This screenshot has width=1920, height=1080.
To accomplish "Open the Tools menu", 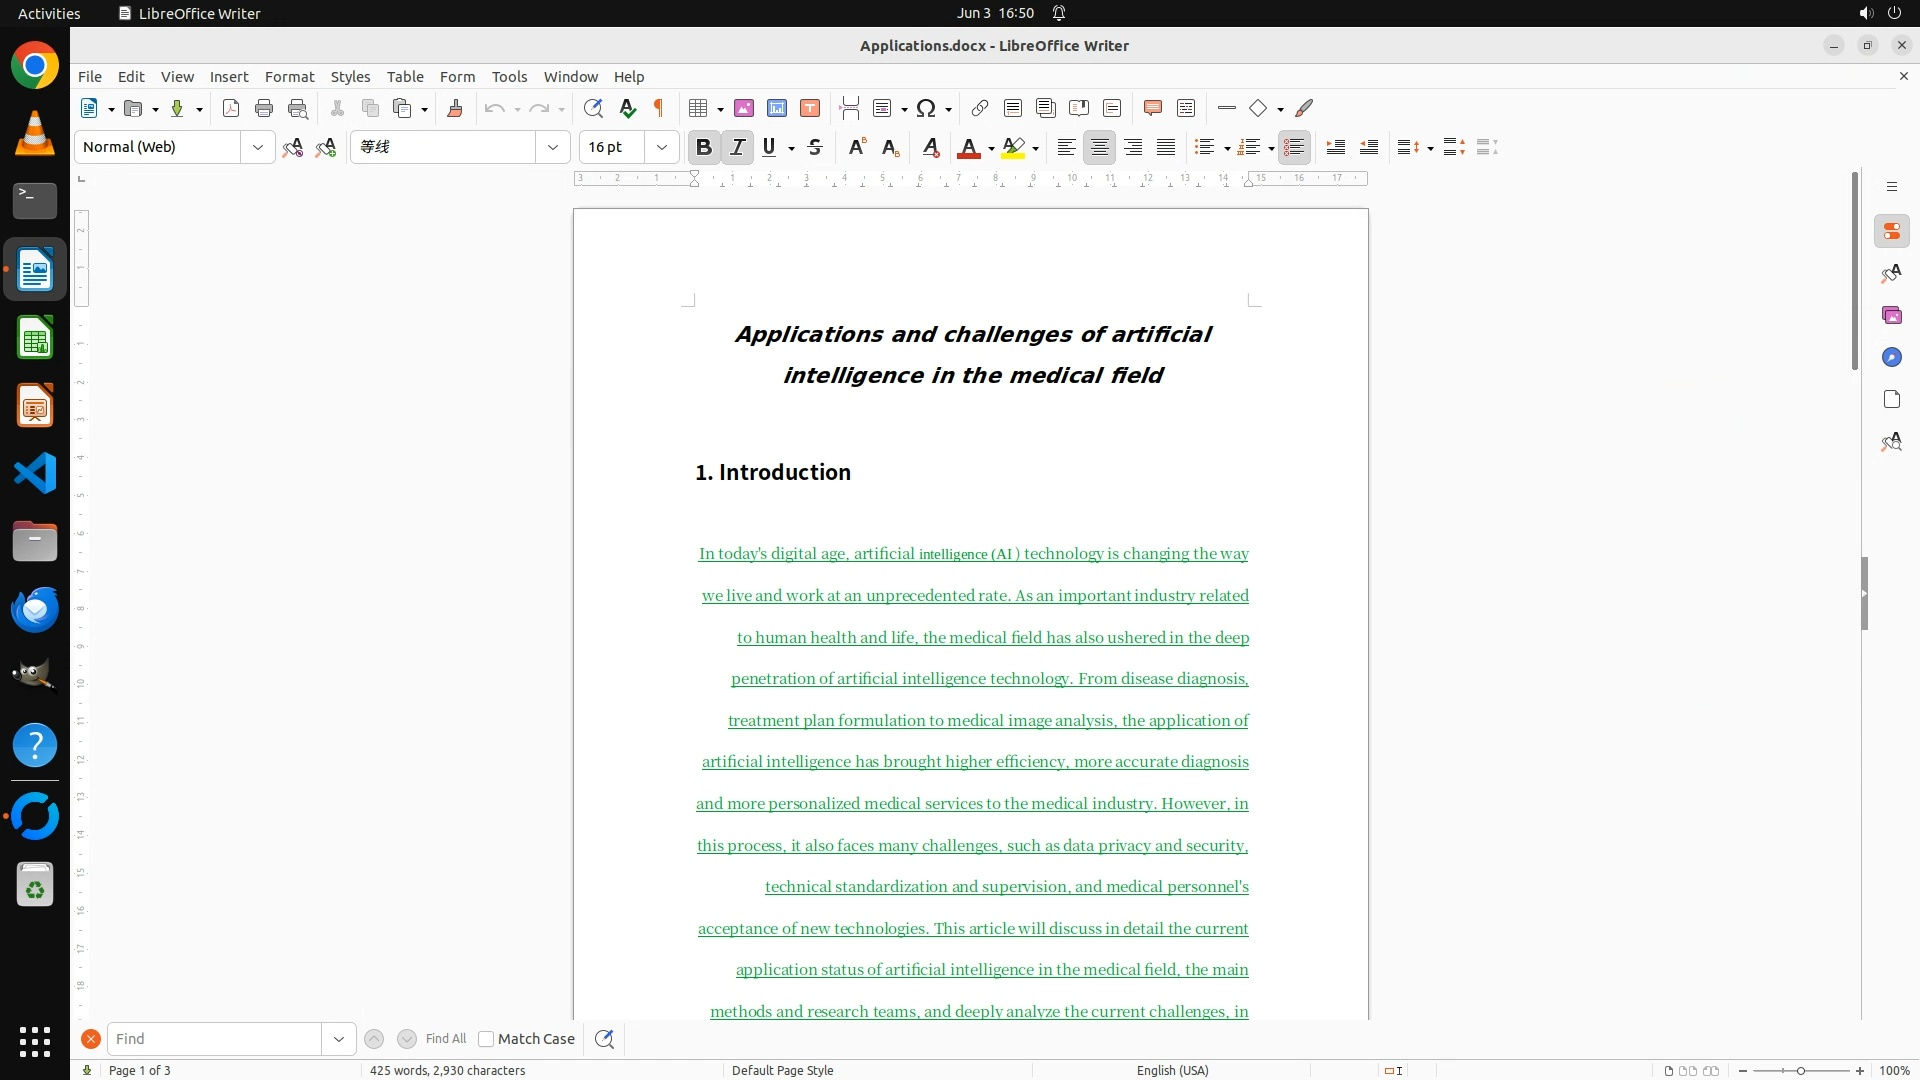I will 509,76.
